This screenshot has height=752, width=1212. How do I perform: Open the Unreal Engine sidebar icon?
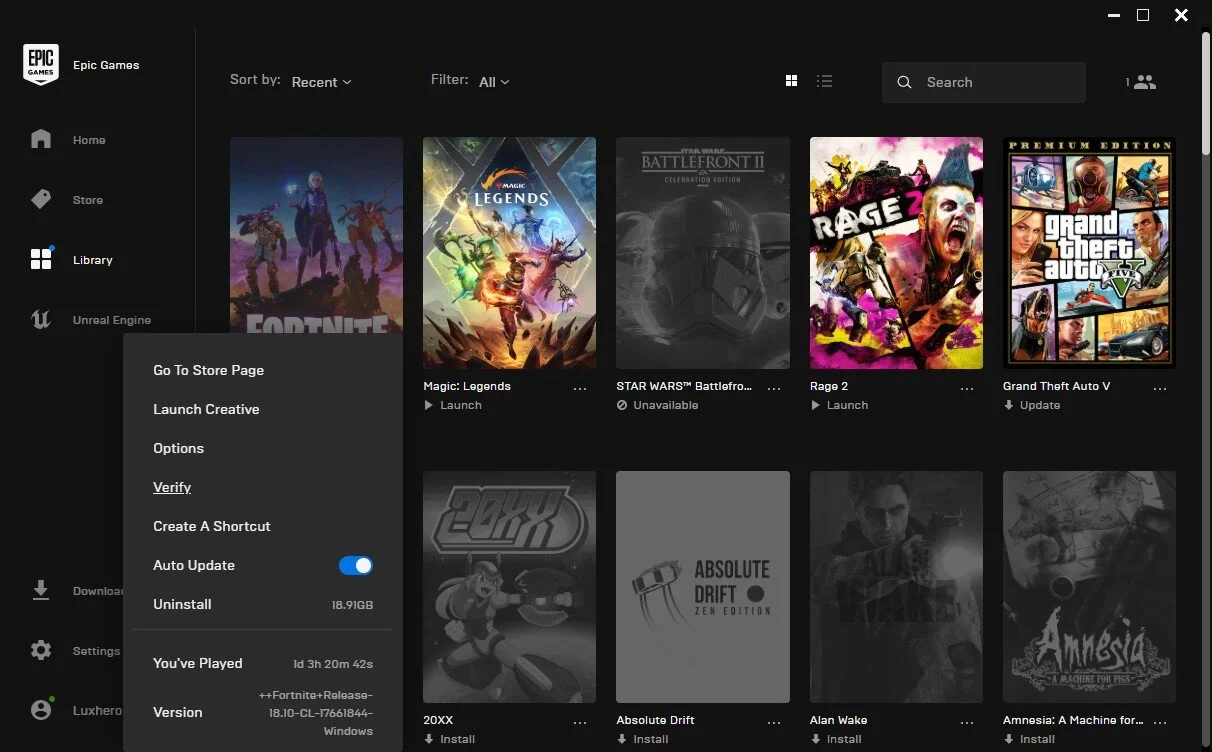click(41, 320)
